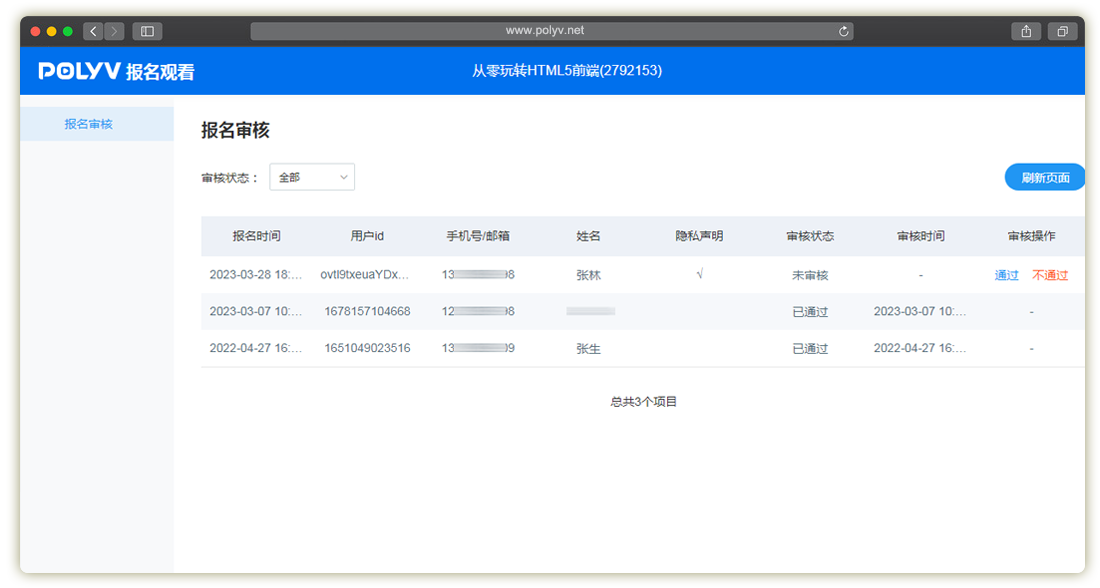The height and width of the screenshot is (588, 1100).
Task: Reload page using address bar refresh icon
Action: [x=844, y=31]
